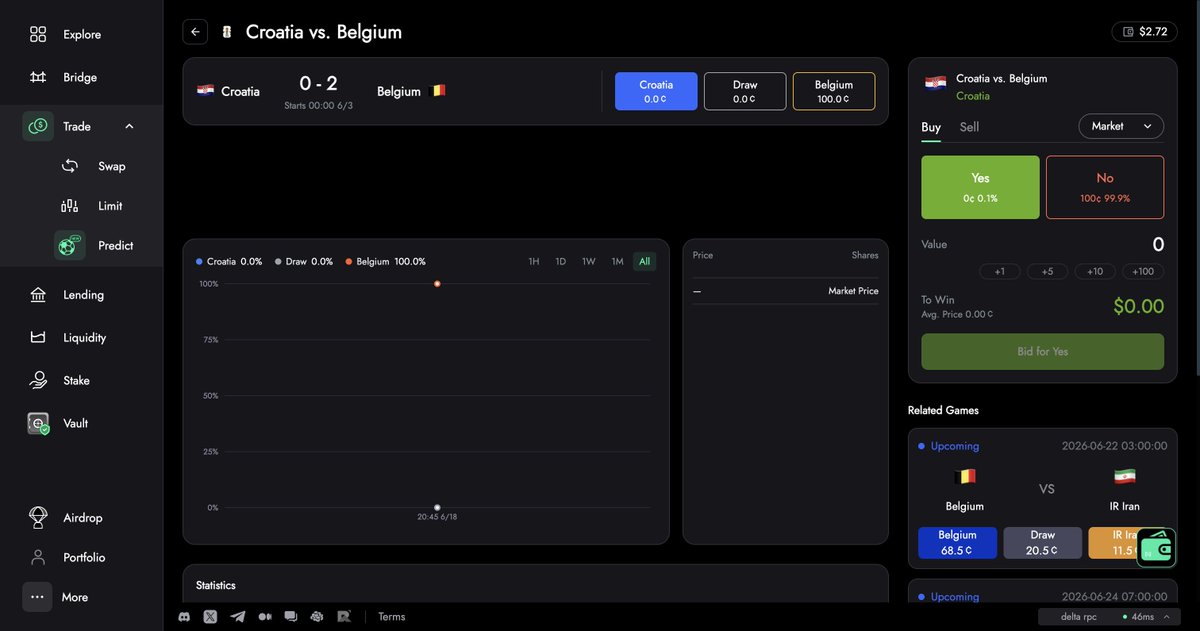This screenshot has width=1200, height=631.
Task: Go back with the arrow button
Action: [x=195, y=32]
